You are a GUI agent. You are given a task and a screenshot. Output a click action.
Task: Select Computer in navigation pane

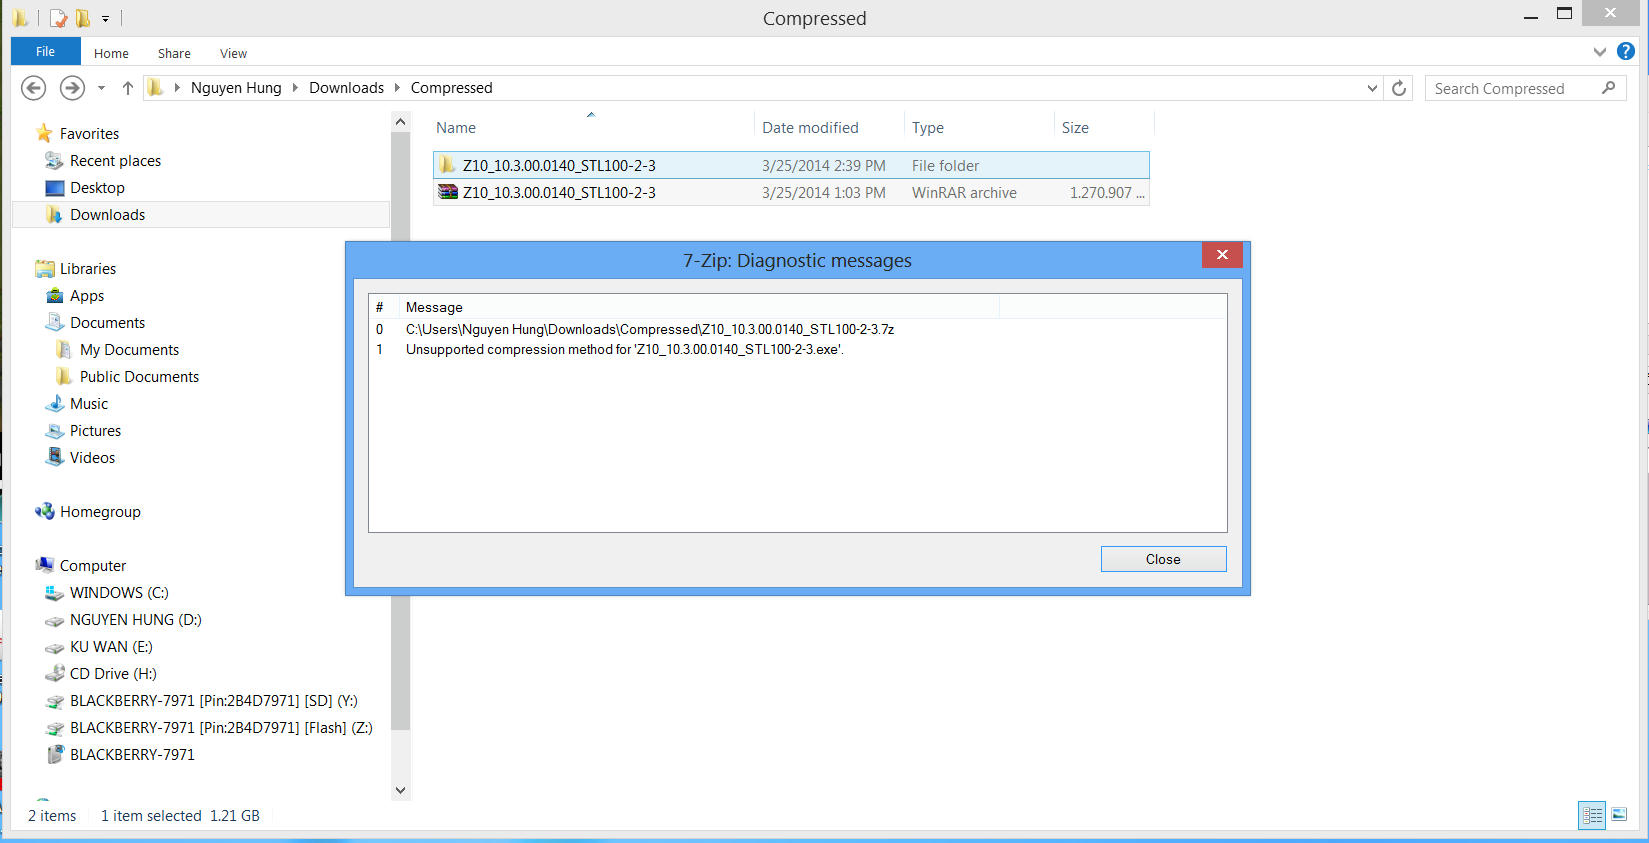tap(93, 565)
